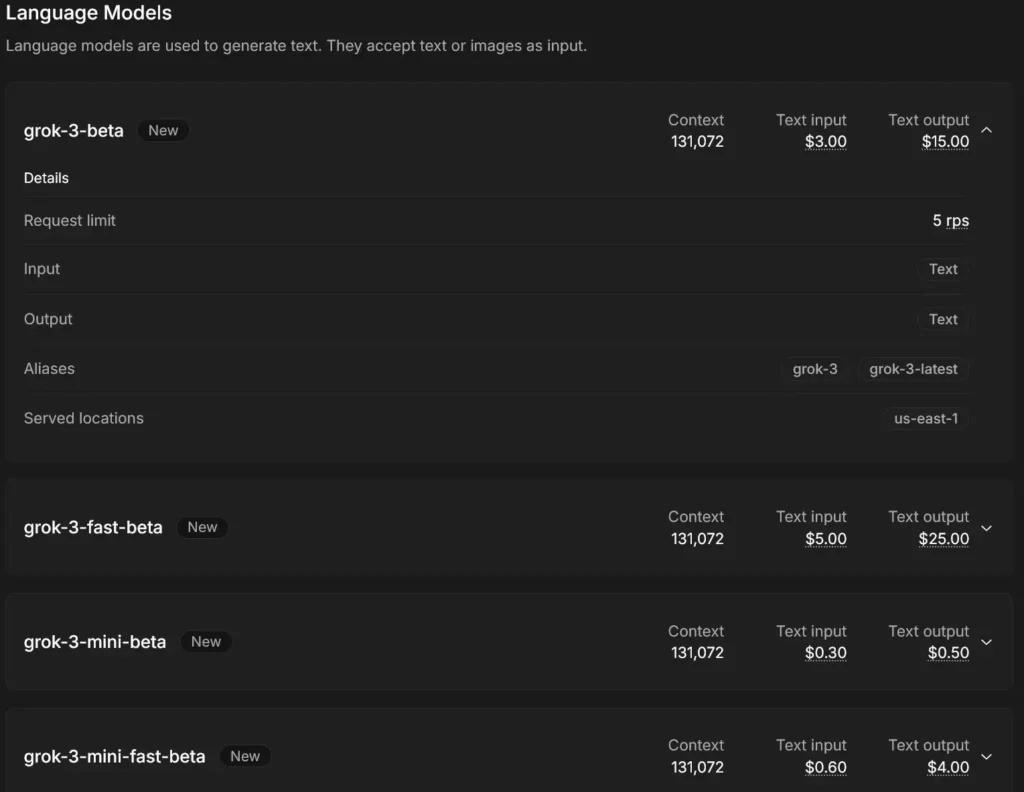Click the grok-3-mini-fast-beta model name
Viewport: 1024px width, 792px height.
tap(114, 757)
